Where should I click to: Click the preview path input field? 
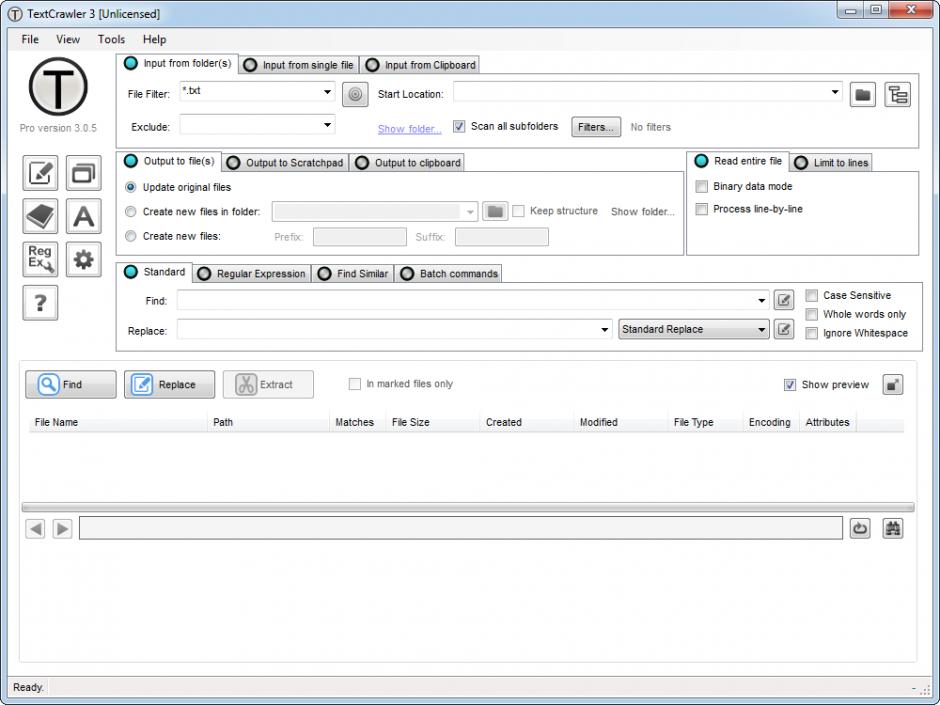click(x=460, y=528)
